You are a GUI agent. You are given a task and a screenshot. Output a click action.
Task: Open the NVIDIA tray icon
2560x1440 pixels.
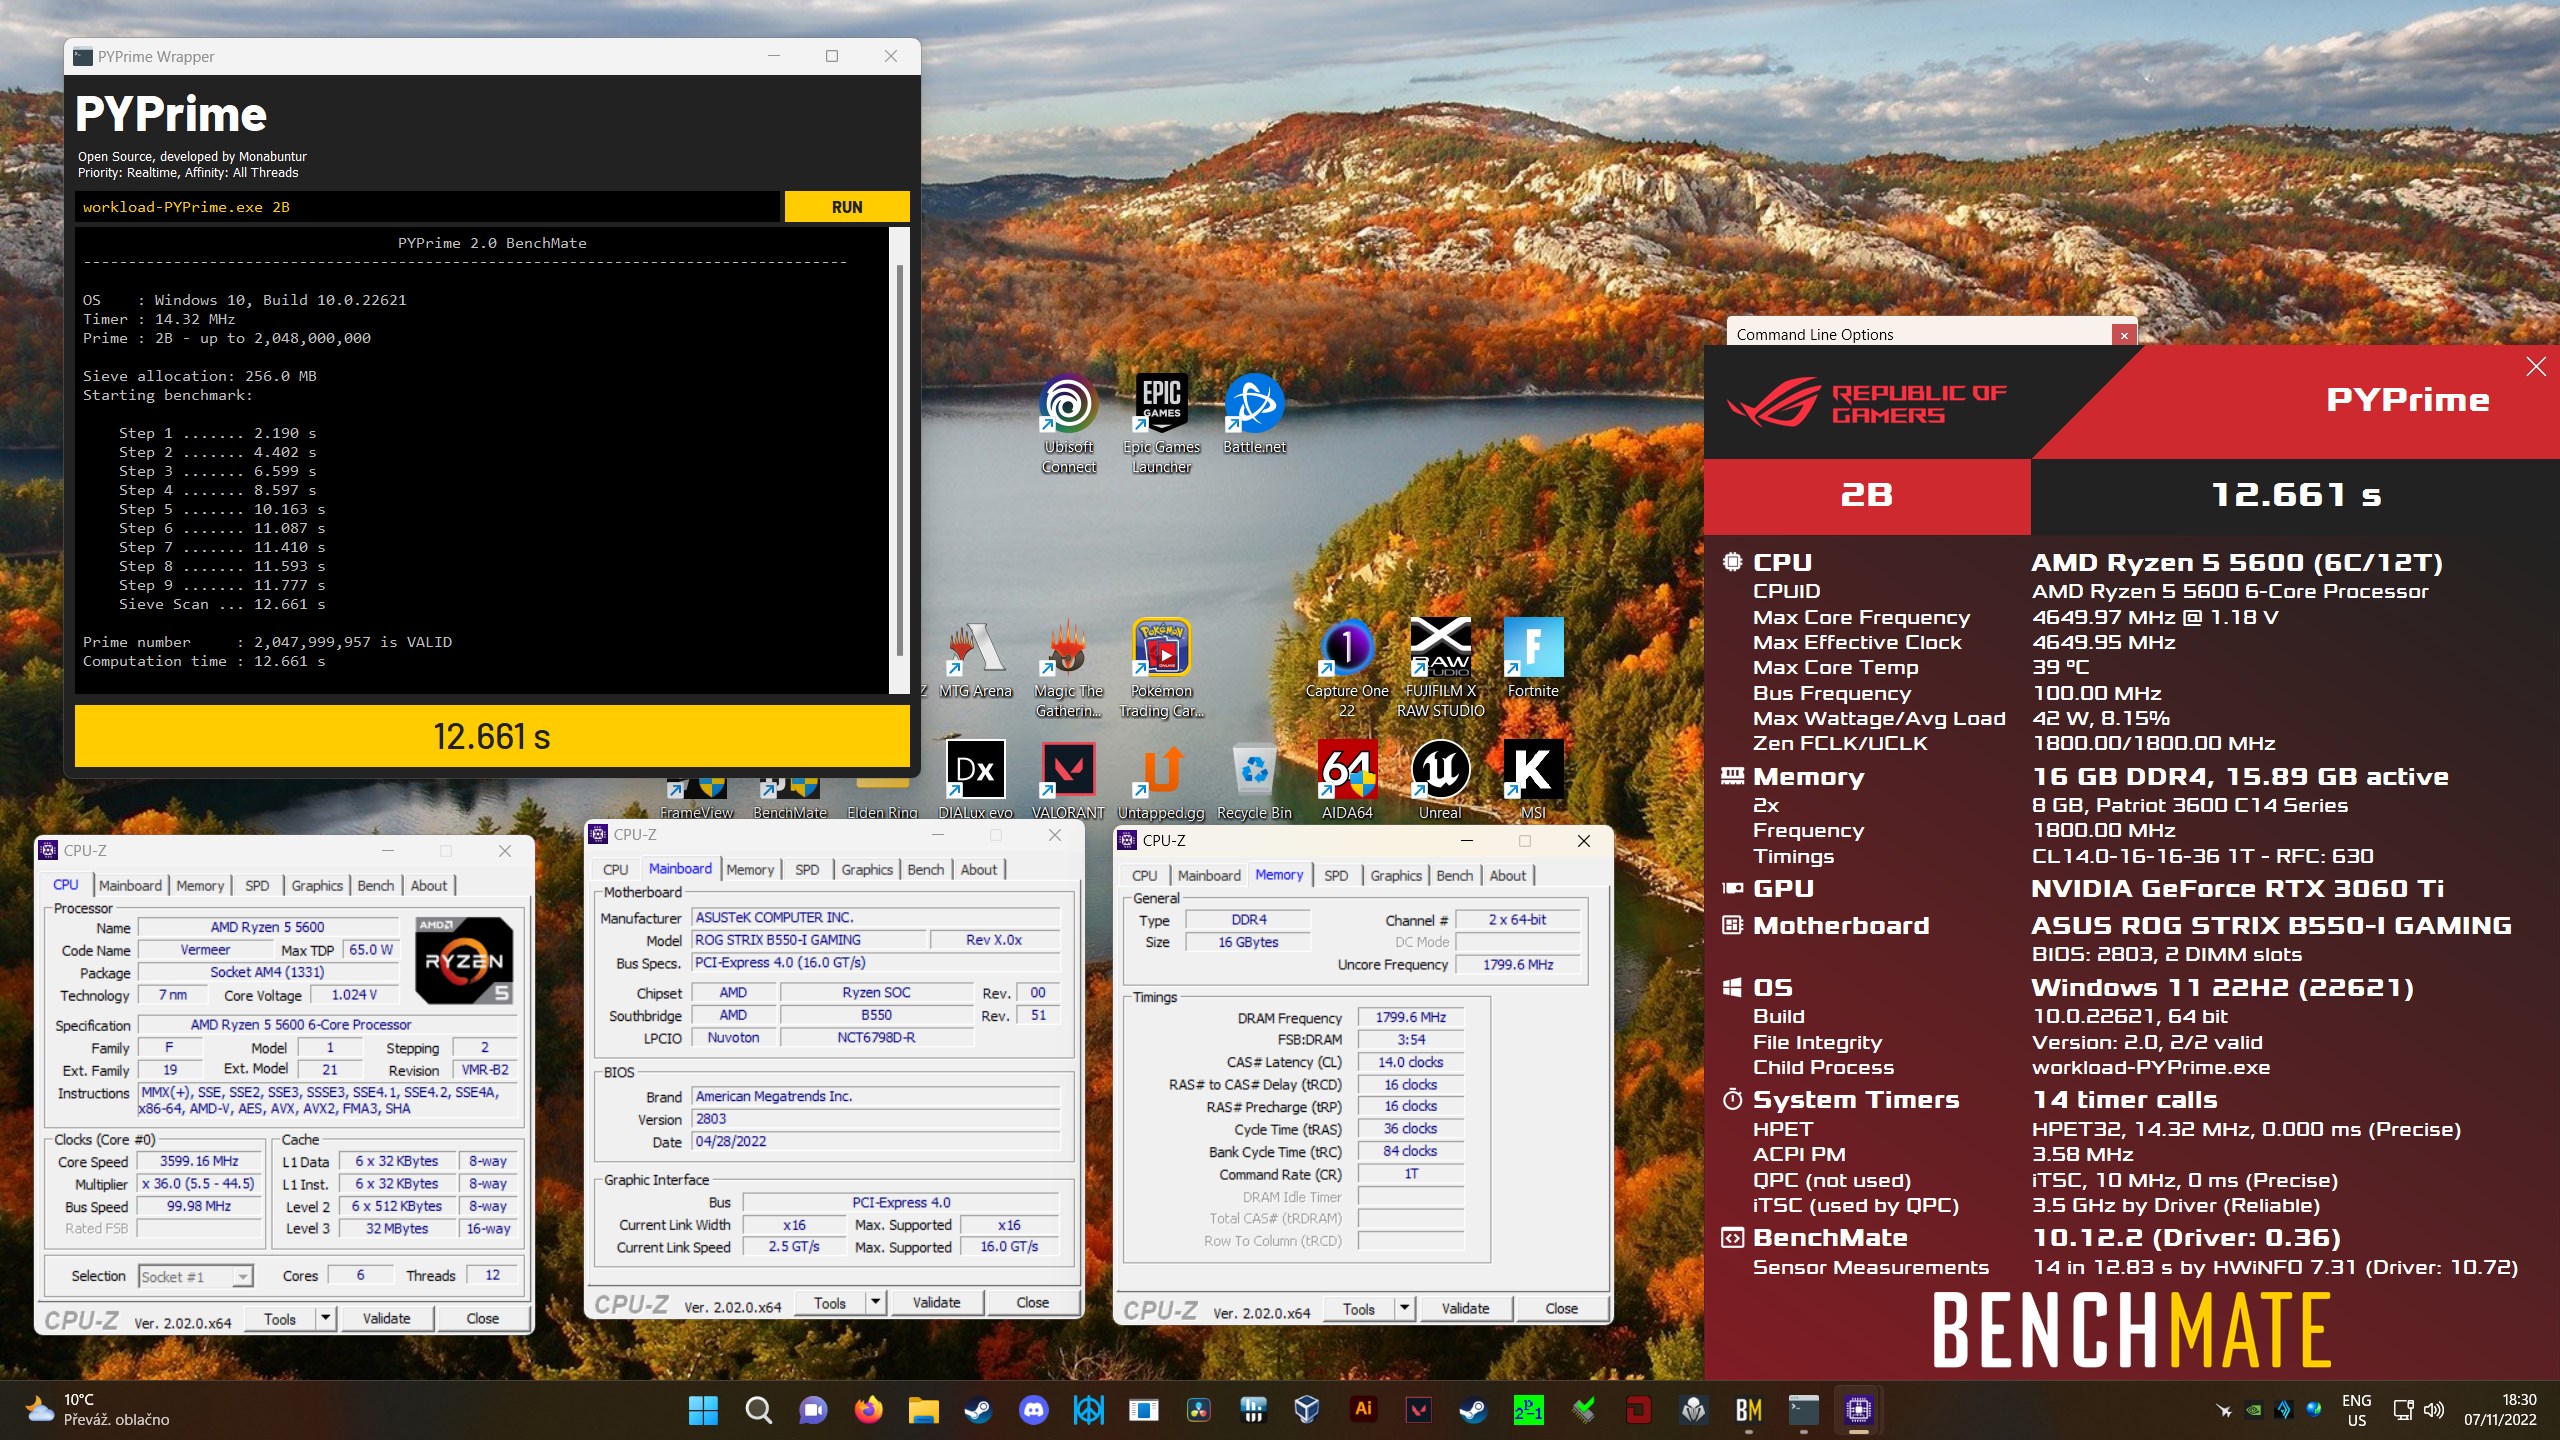tap(2254, 1410)
